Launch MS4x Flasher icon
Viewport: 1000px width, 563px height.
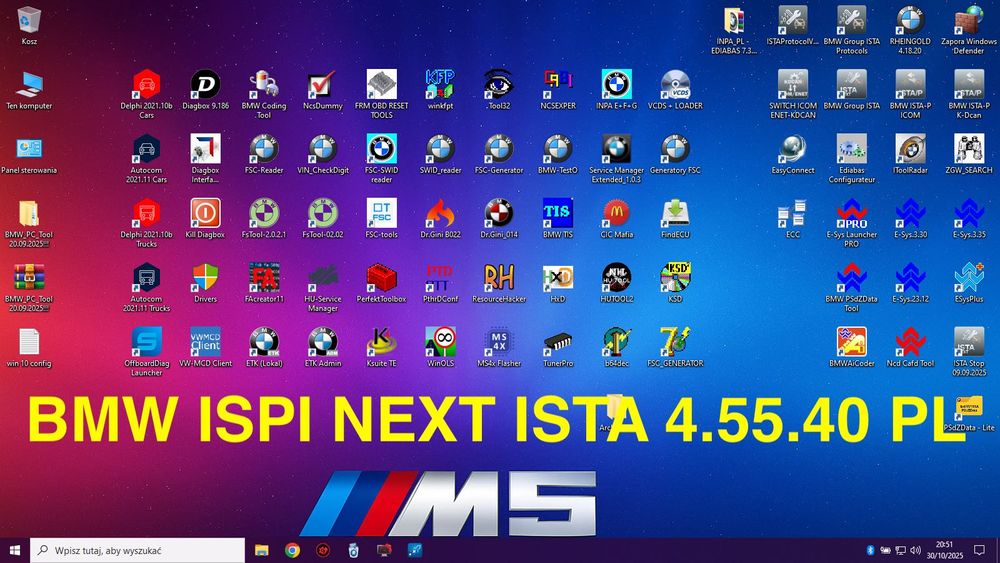499,342
